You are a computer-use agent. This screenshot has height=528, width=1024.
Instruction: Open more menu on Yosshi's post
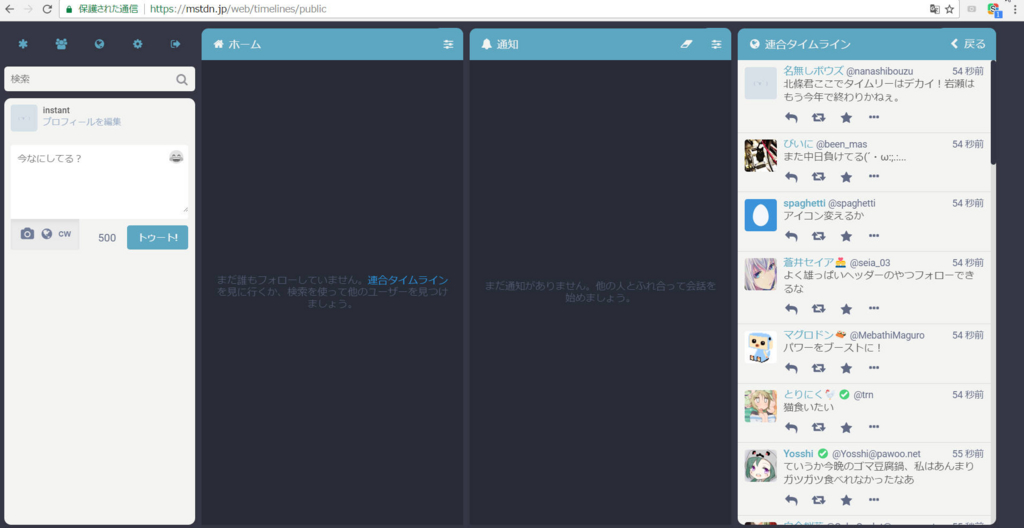(874, 499)
